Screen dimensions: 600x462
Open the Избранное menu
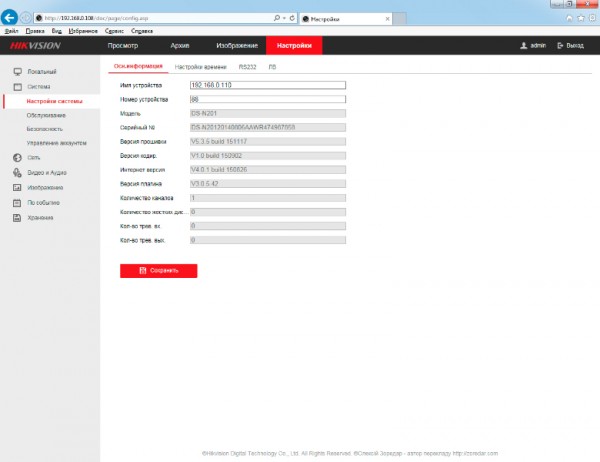[83, 31]
